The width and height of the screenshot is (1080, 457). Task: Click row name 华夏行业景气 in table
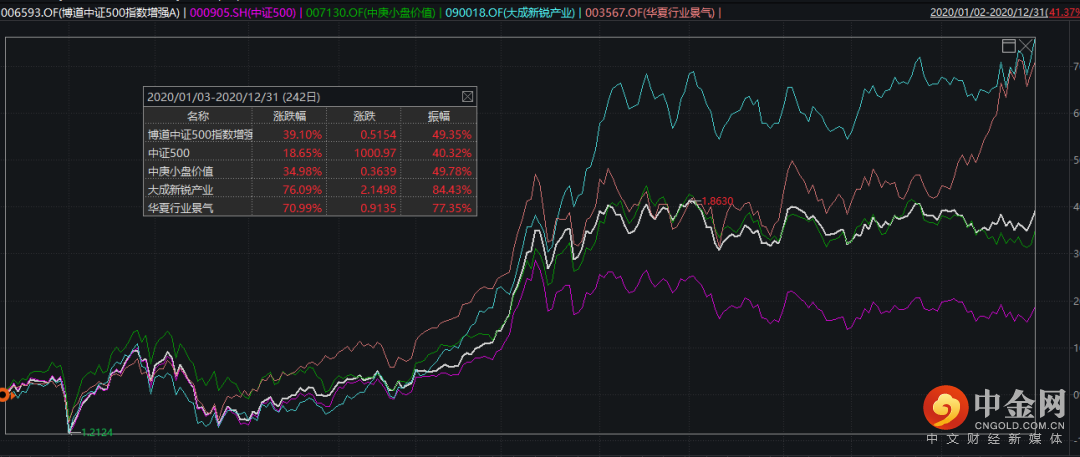pyautogui.click(x=180, y=207)
